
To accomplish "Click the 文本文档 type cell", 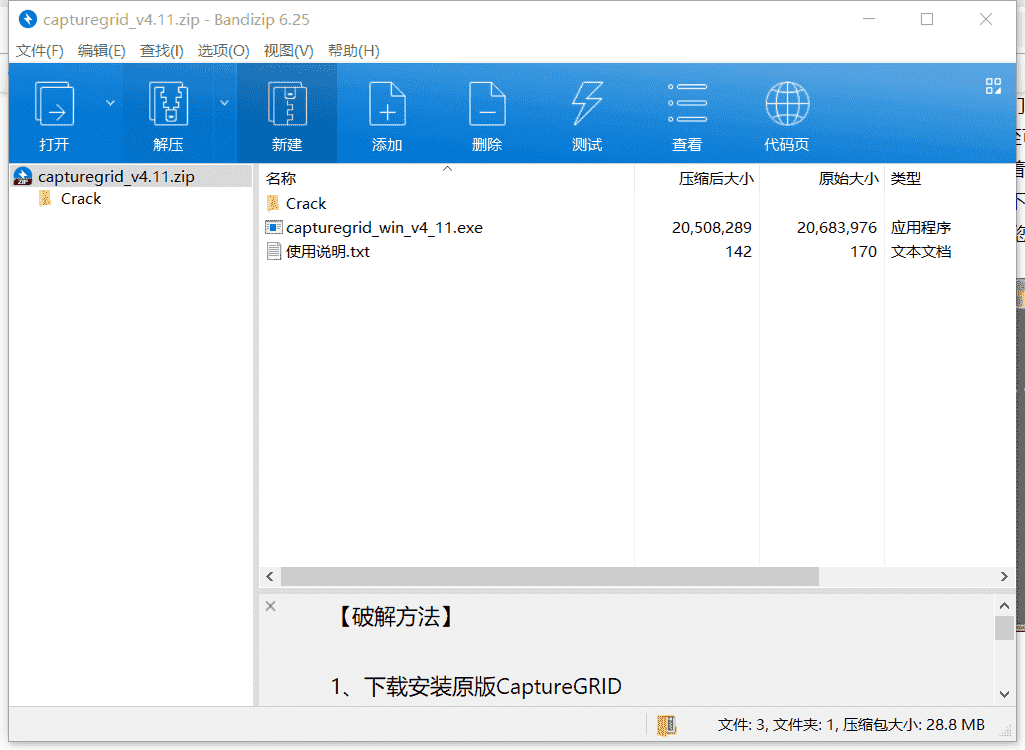I will (920, 252).
